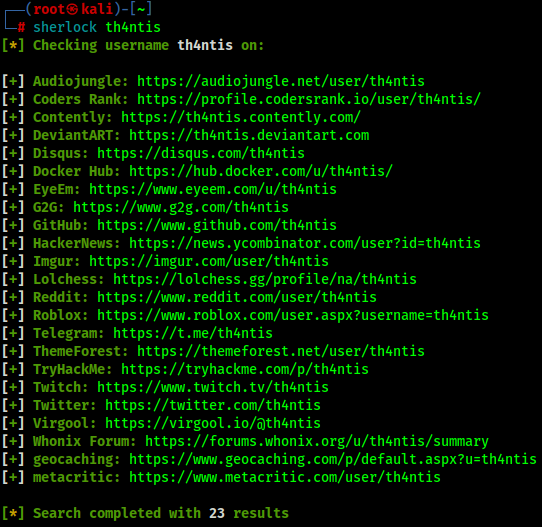Open the TryHackMe profile link
The width and height of the screenshot is (542, 527).
click(245, 369)
